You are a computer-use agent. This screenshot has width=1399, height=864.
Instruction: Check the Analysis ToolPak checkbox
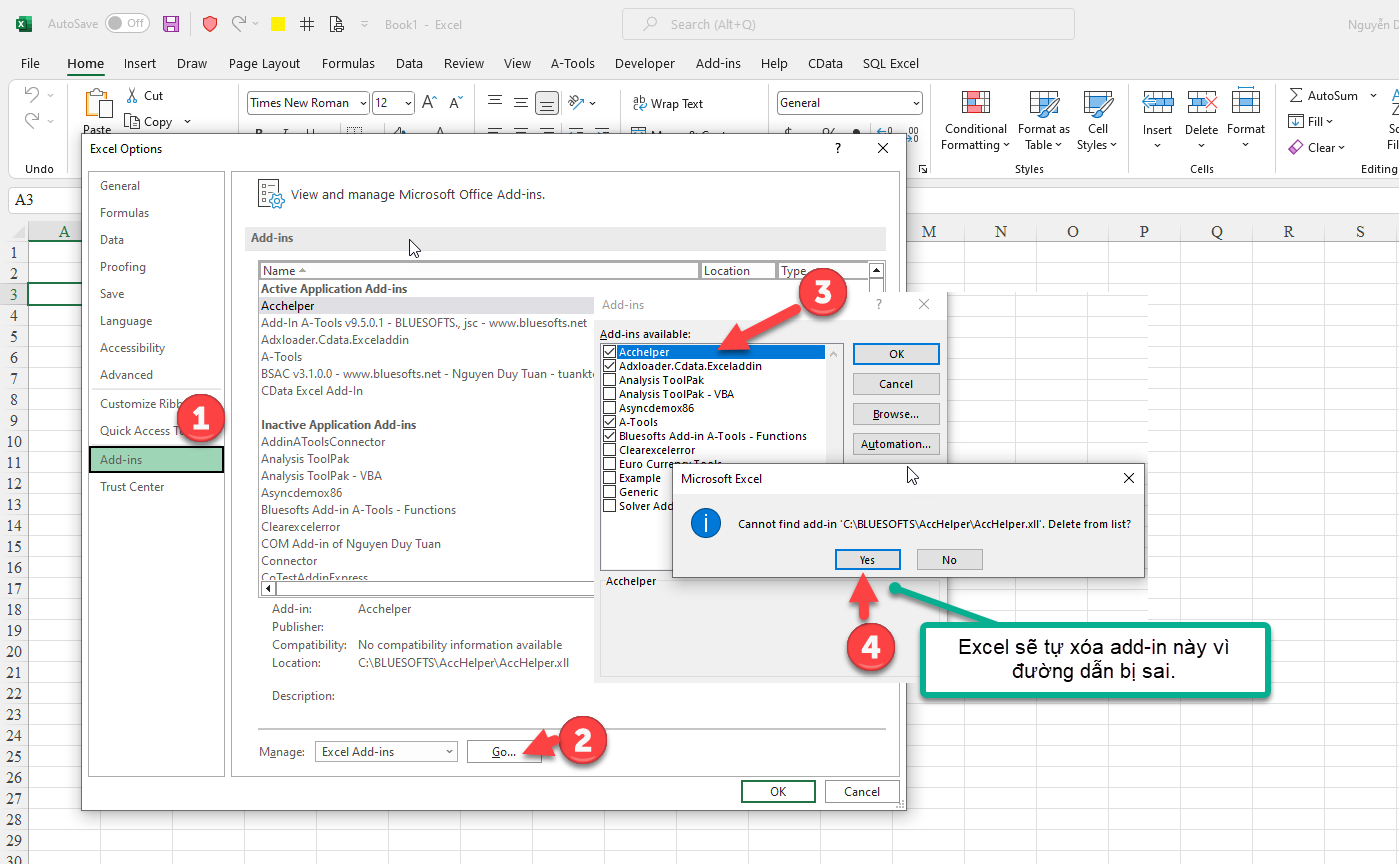point(609,380)
